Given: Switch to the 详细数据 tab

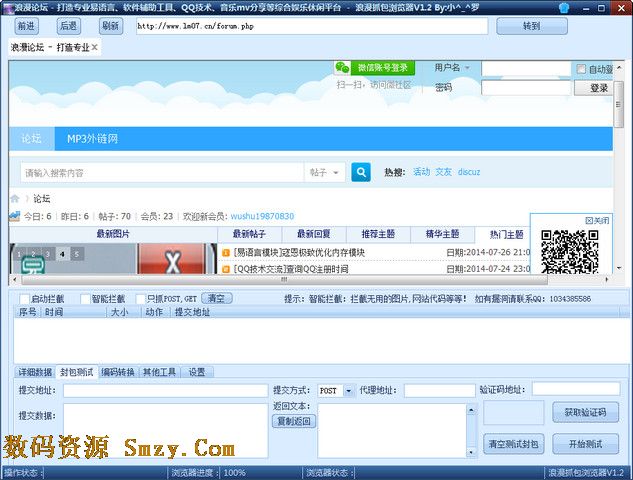Looking at the screenshot, I should pos(35,372).
